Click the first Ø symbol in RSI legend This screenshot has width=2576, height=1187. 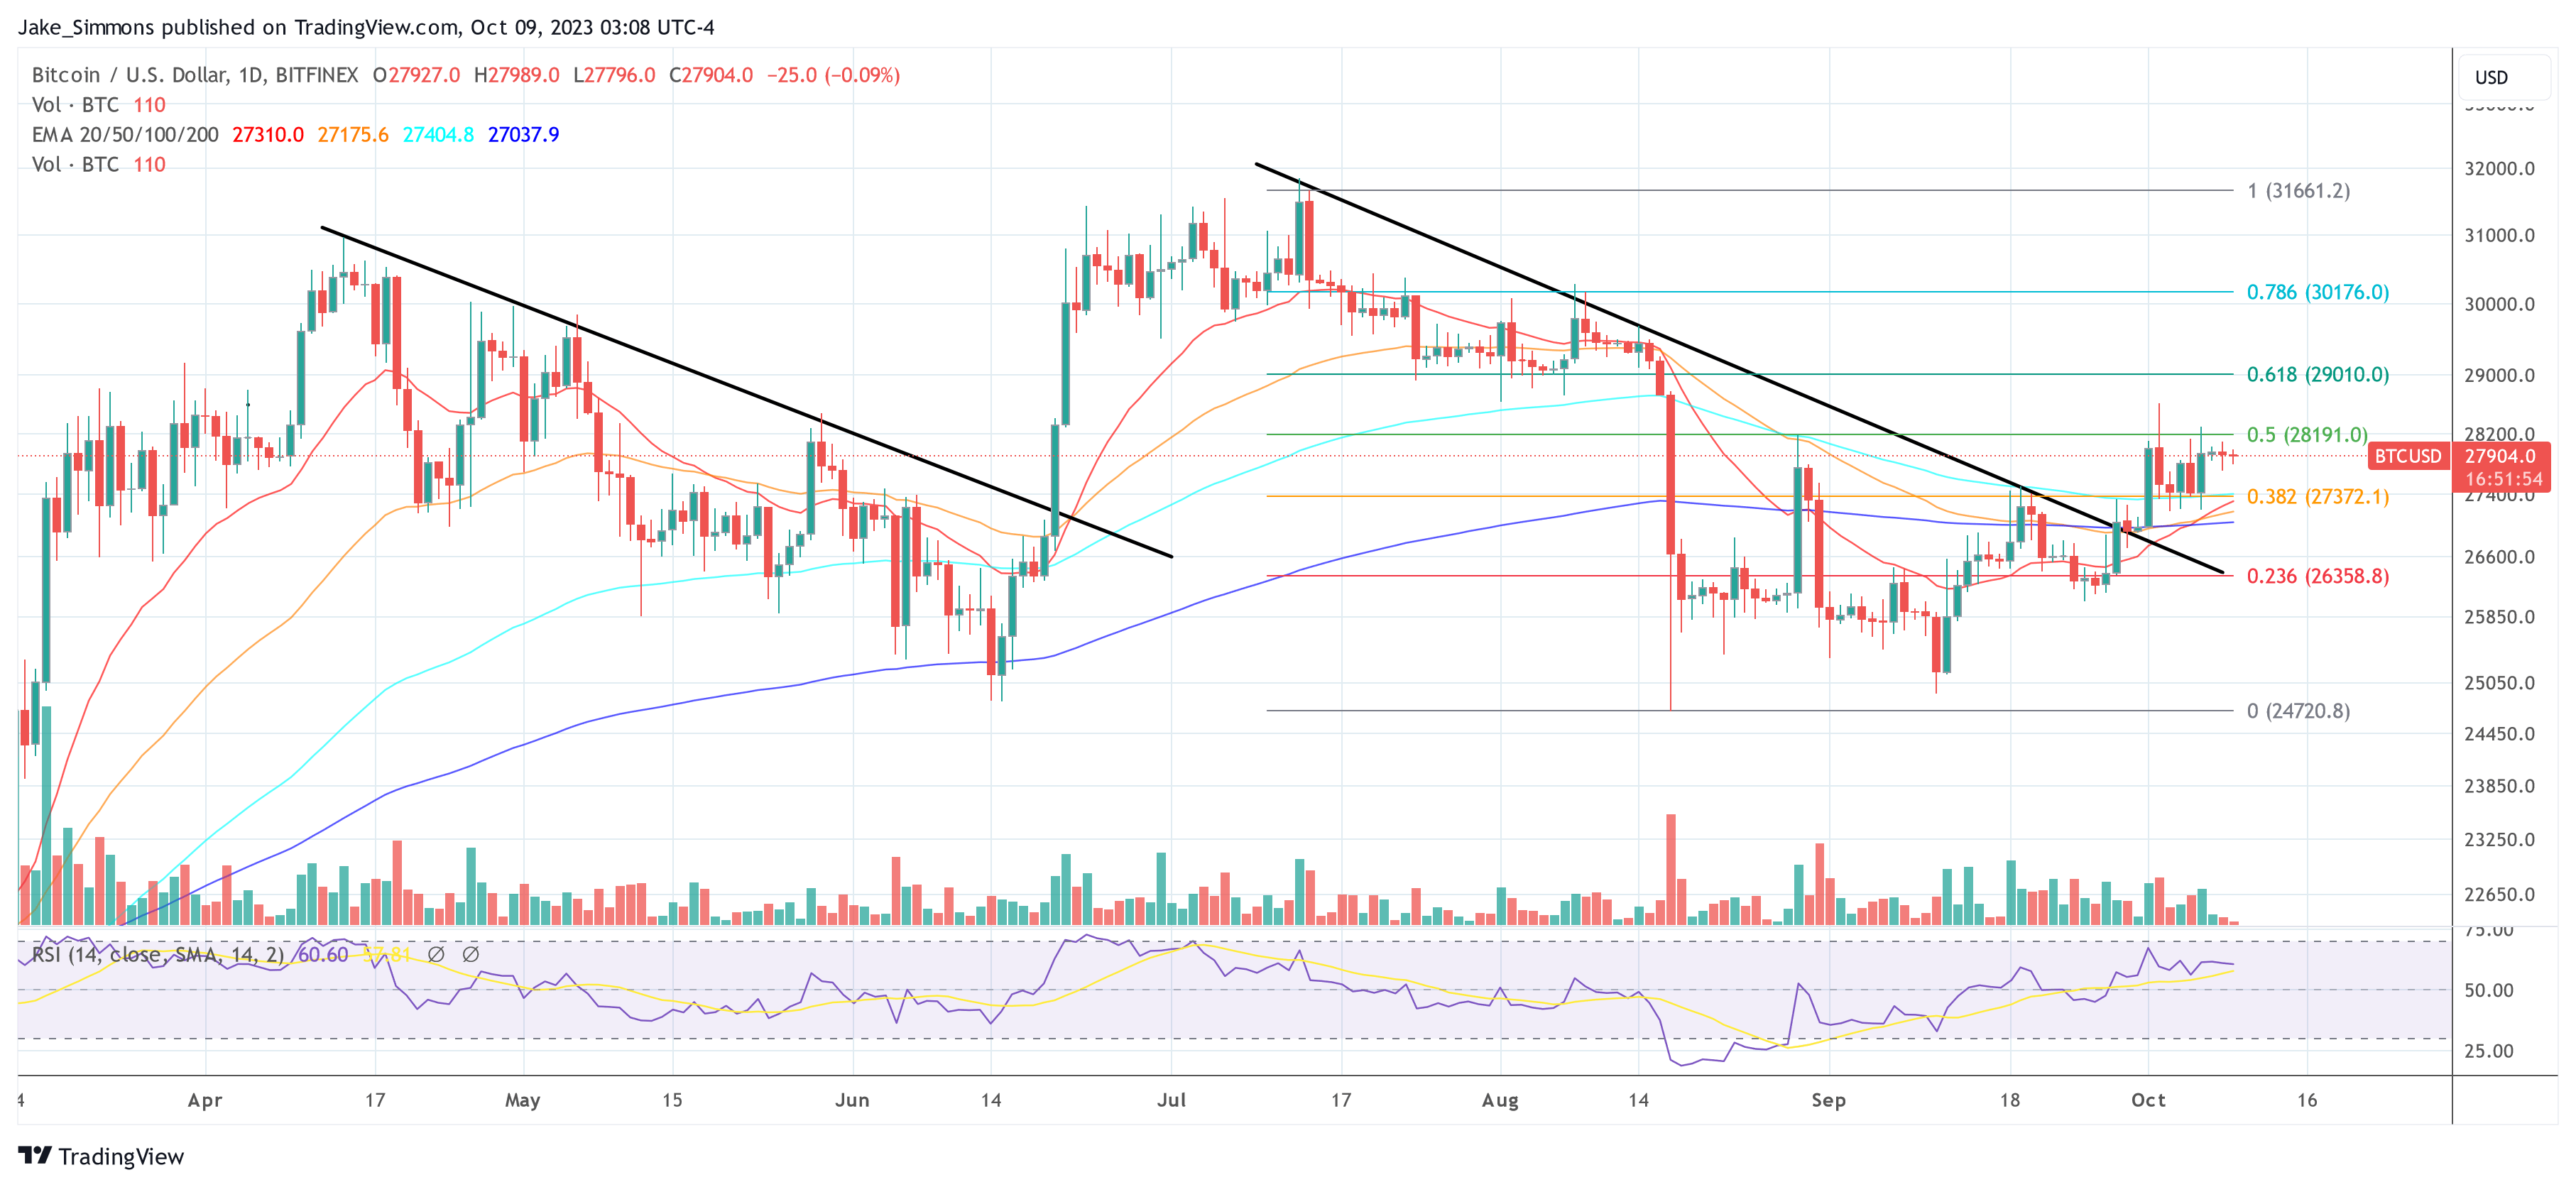click(x=436, y=955)
